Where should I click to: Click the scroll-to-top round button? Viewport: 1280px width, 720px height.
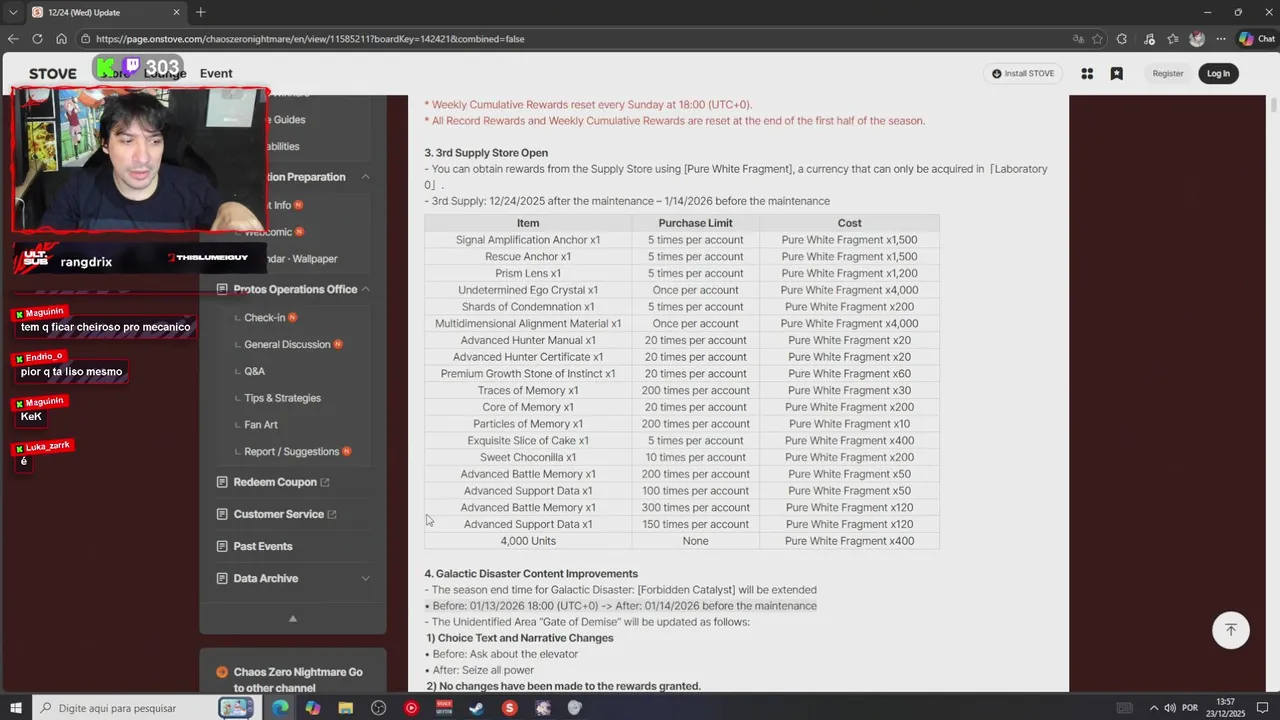(x=1231, y=630)
